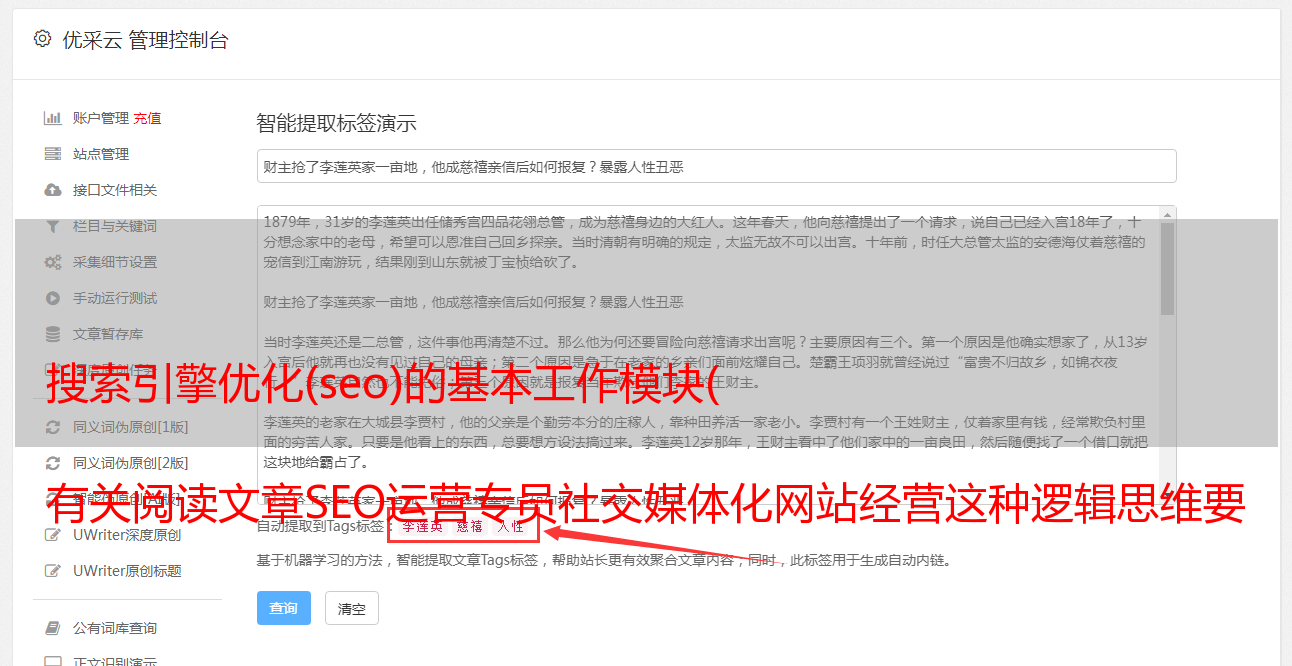Click the 公有词库查询 book icon
Viewport: 1292px width, 666px height.
[x=53, y=628]
